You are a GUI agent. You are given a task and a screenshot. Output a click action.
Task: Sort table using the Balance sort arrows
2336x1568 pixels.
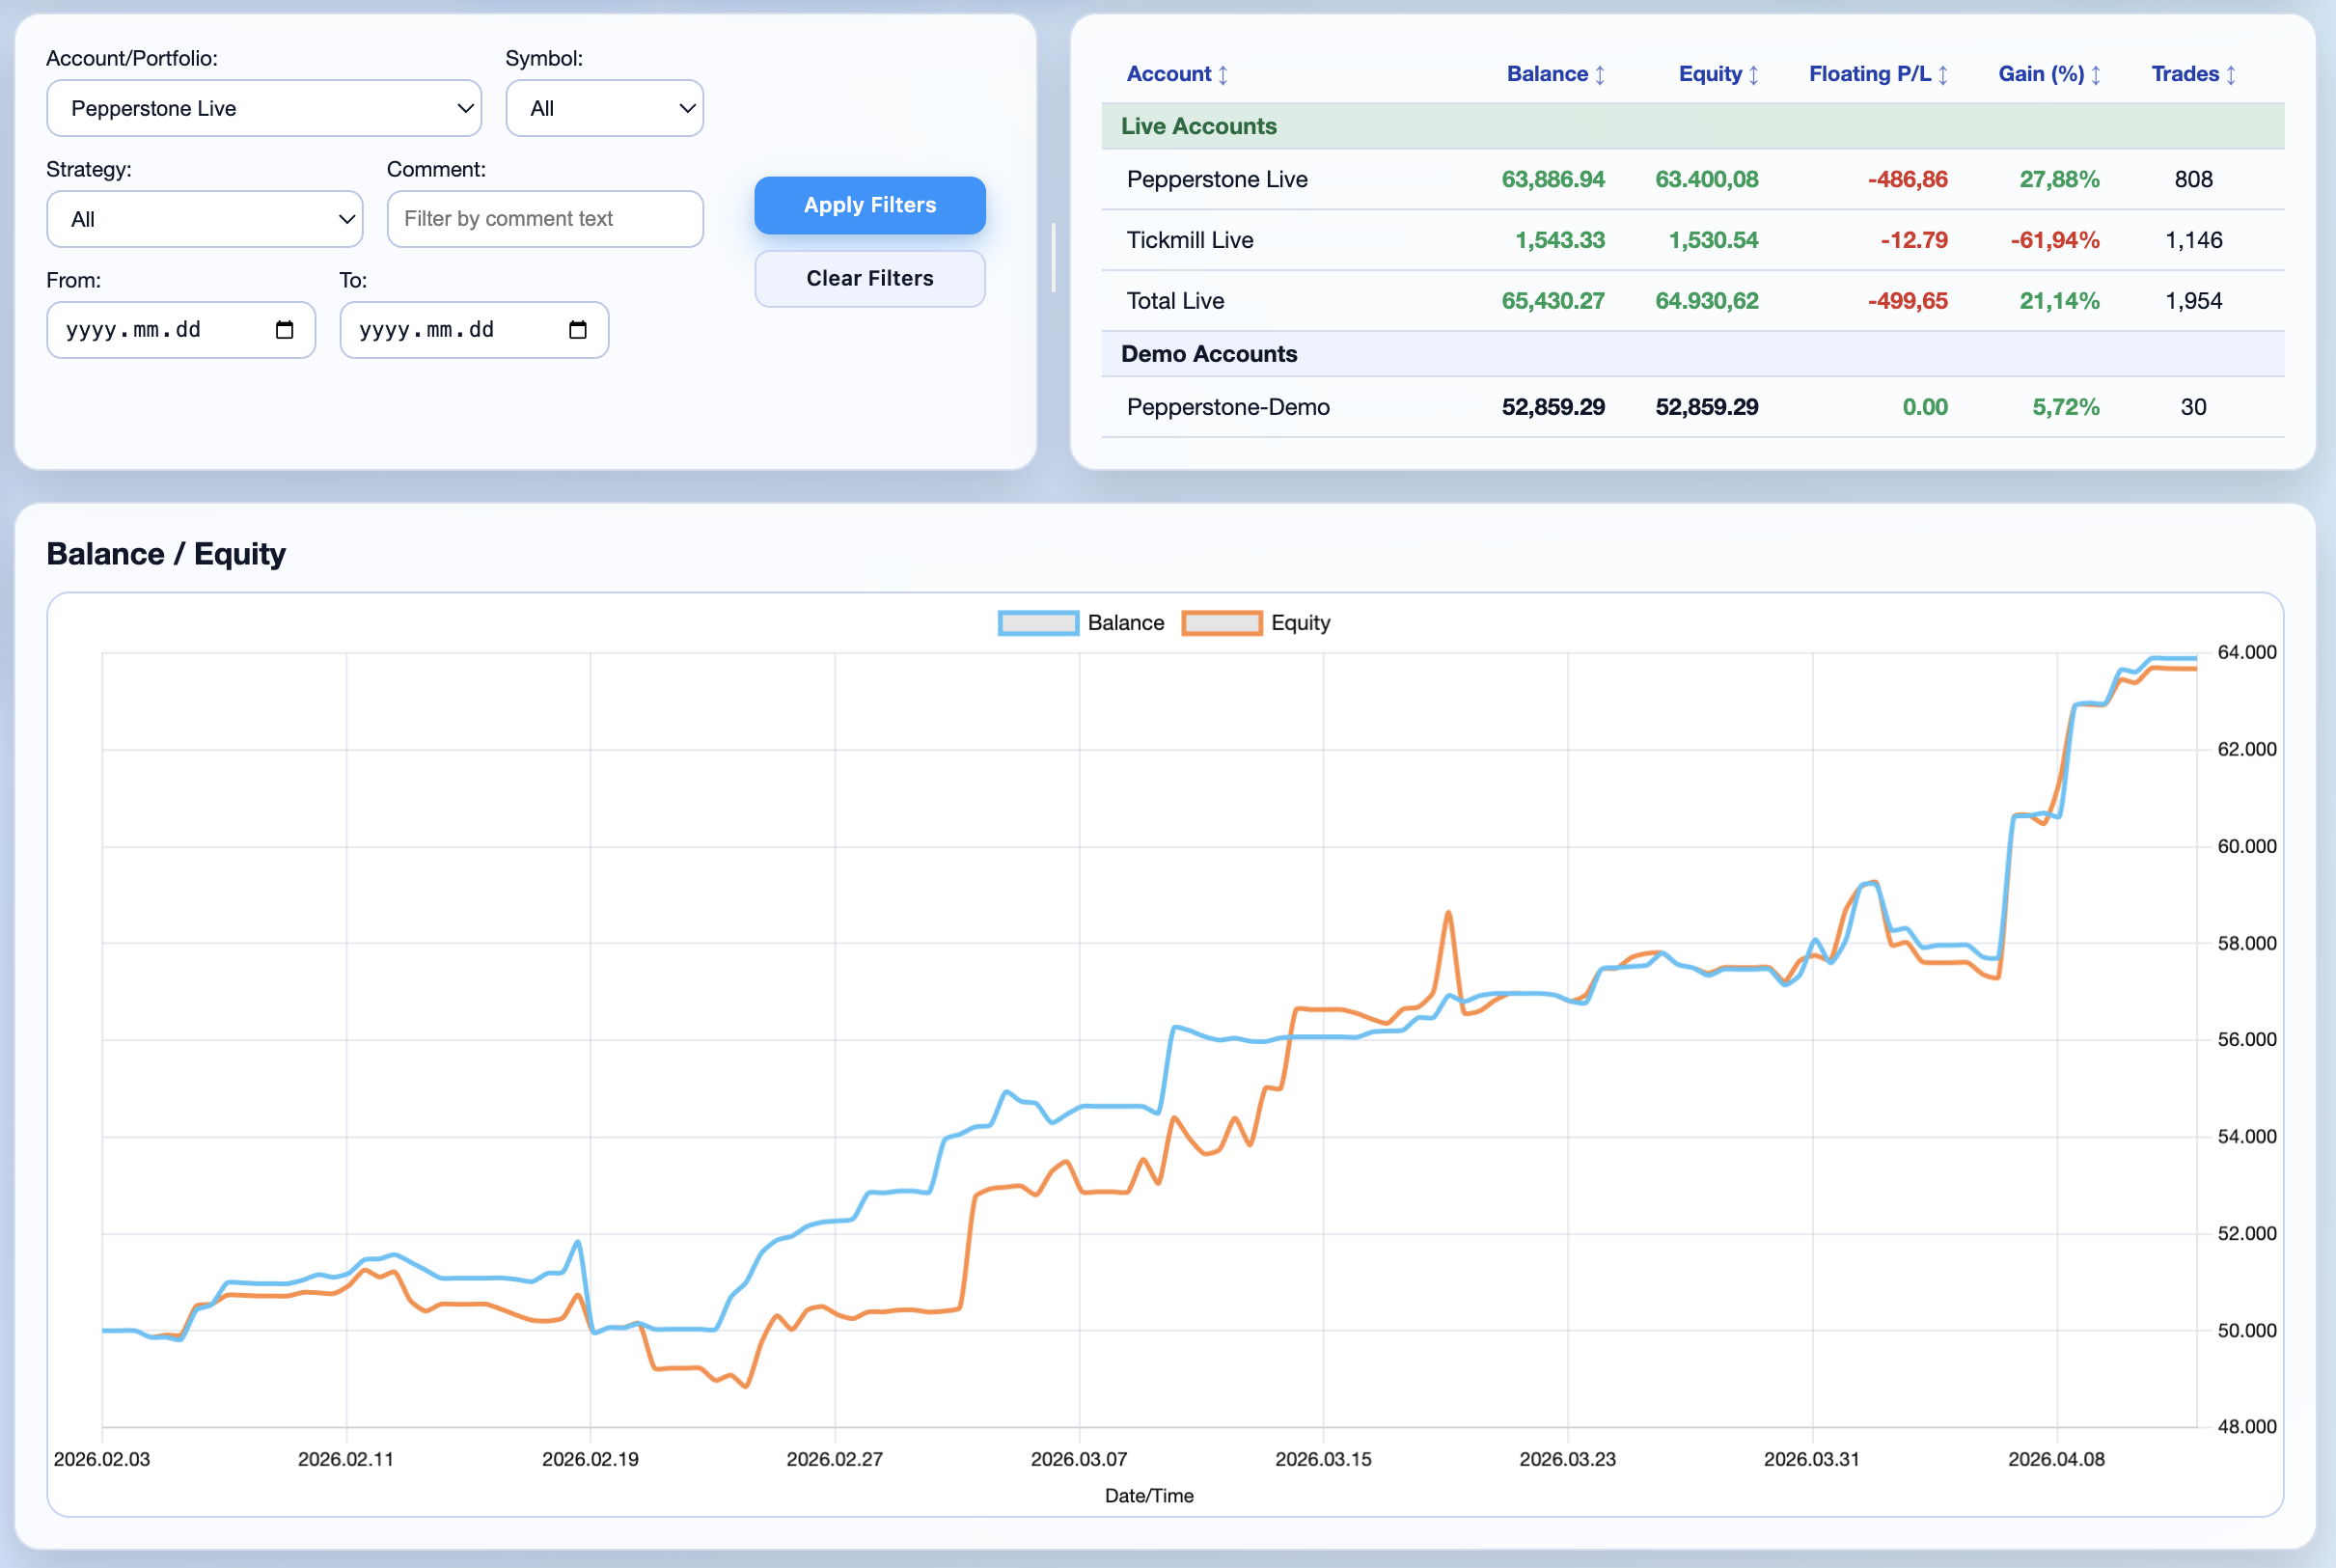(x=1601, y=73)
